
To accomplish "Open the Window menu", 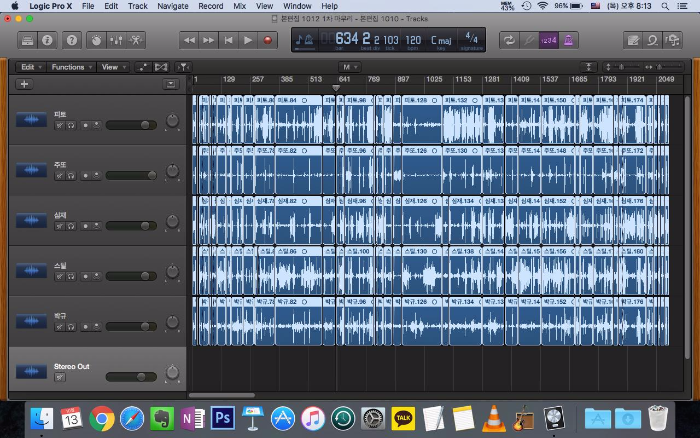I will point(297,6).
